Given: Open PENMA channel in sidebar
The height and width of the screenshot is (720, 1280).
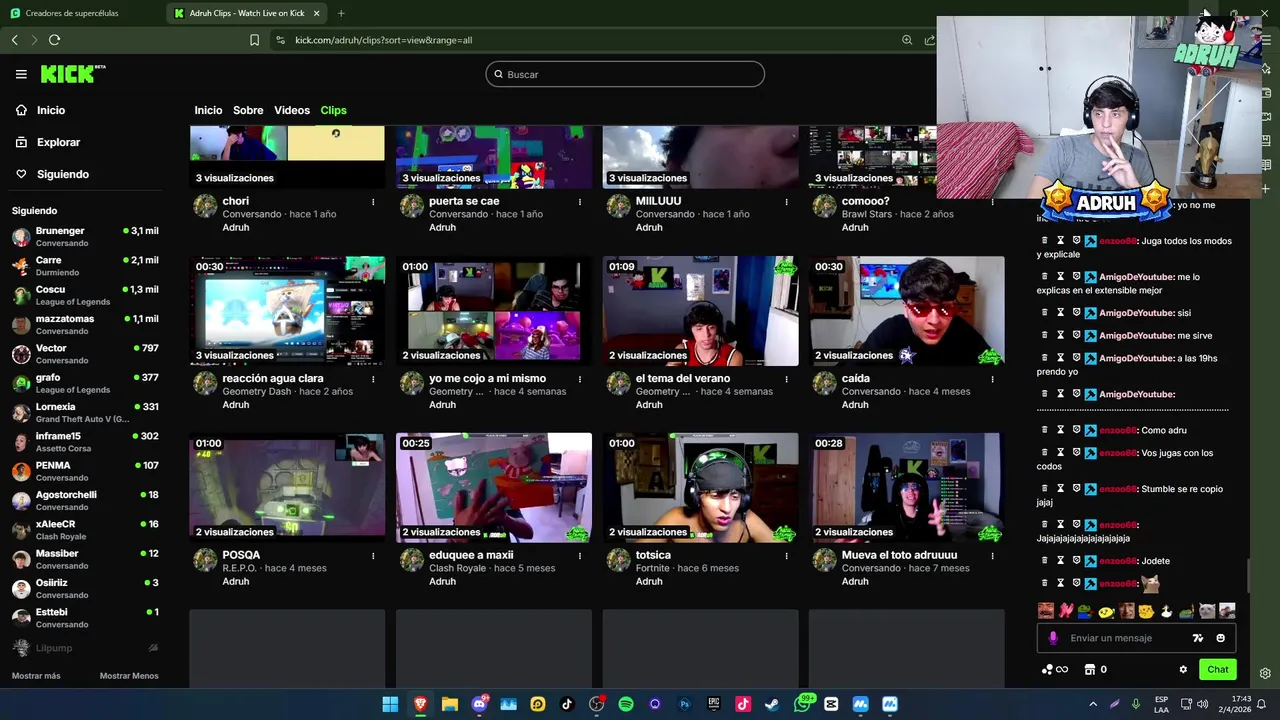Looking at the screenshot, I should point(85,471).
